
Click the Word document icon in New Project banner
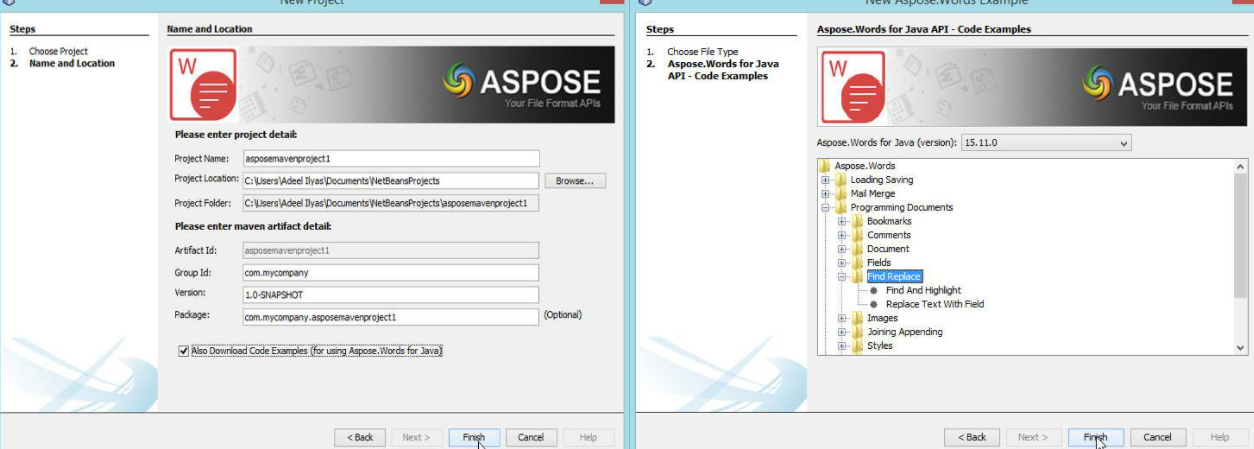[204, 85]
